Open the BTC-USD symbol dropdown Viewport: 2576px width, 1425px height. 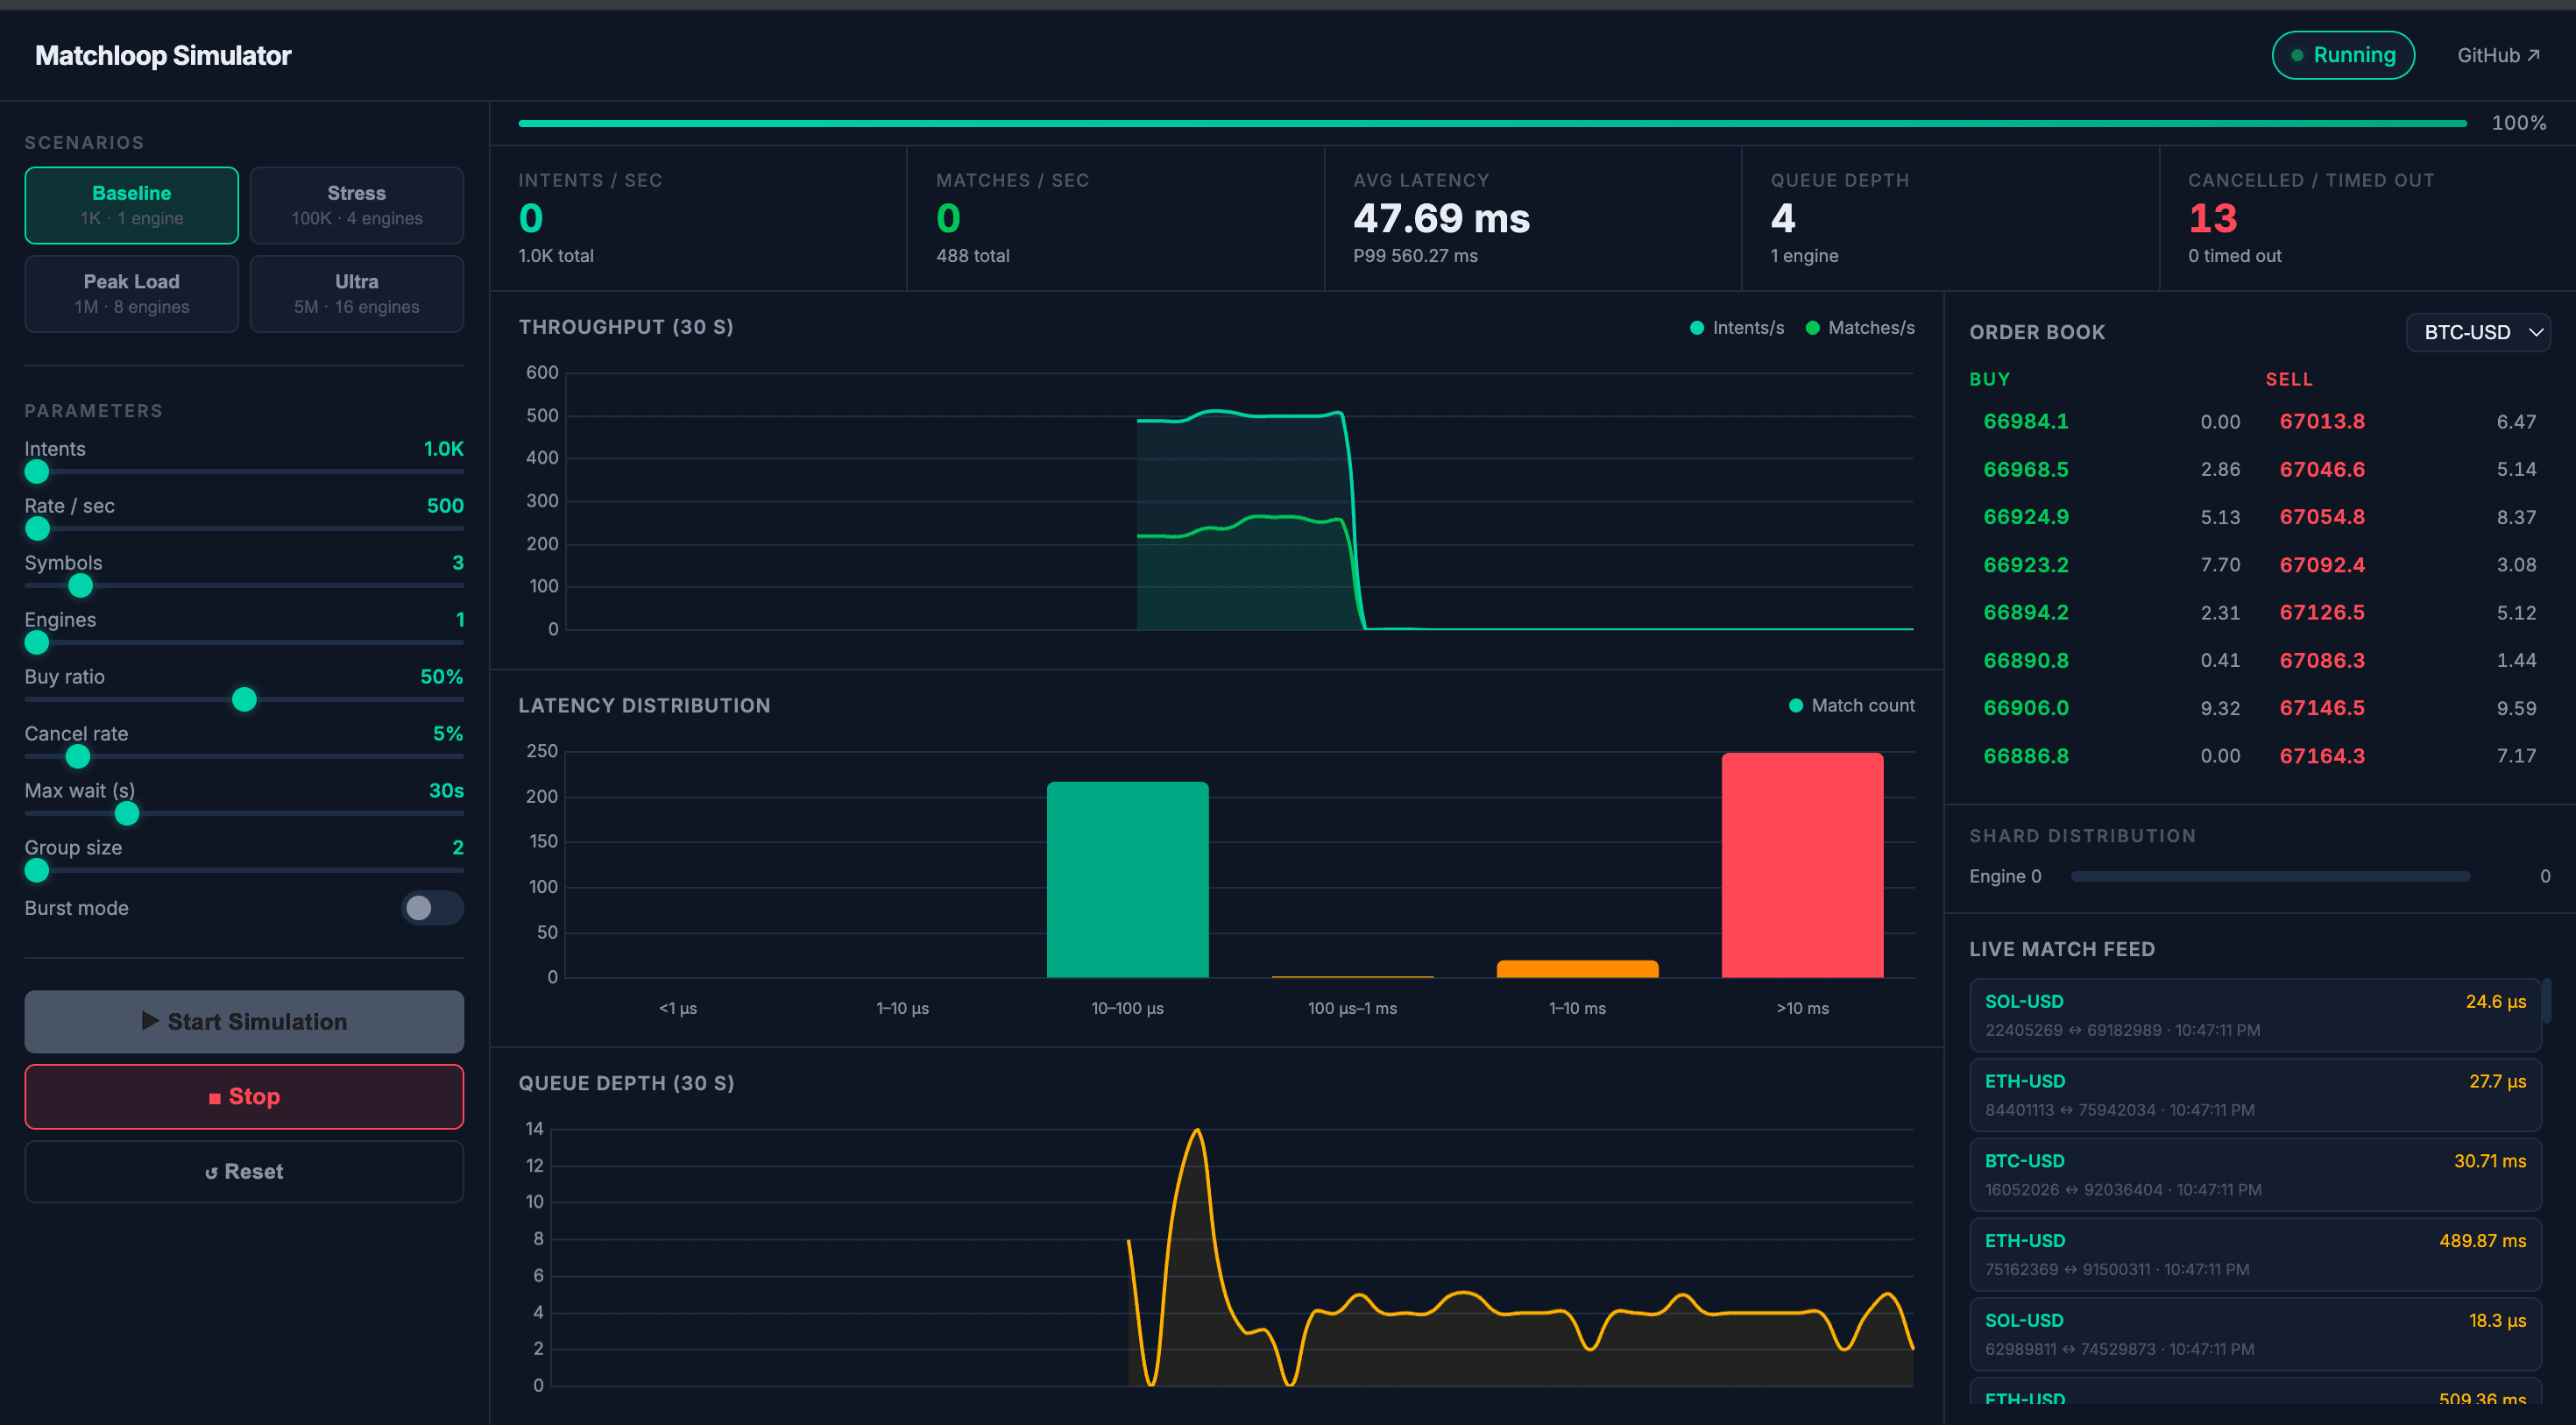tap(2477, 332)
